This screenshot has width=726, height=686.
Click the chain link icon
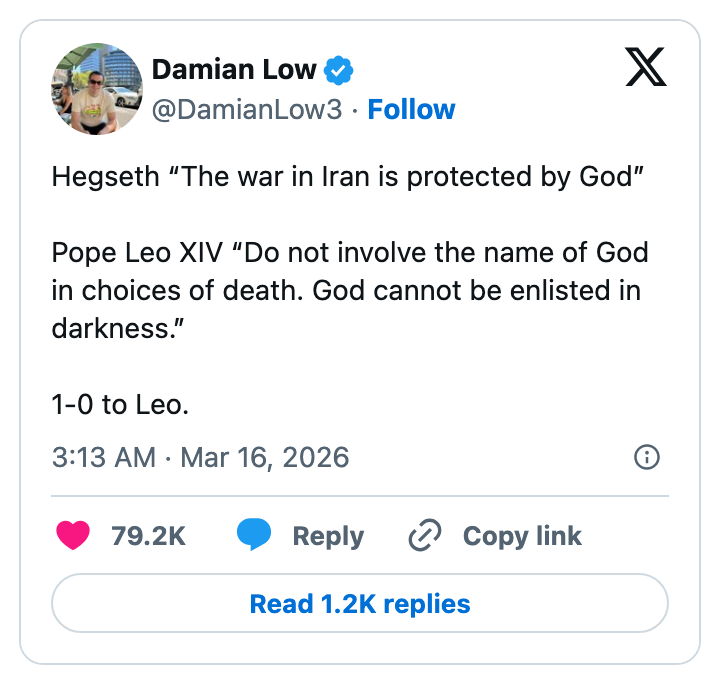425,535
